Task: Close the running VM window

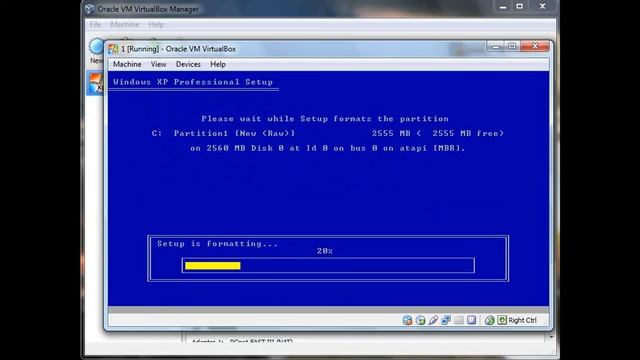Action: (535, 46)
